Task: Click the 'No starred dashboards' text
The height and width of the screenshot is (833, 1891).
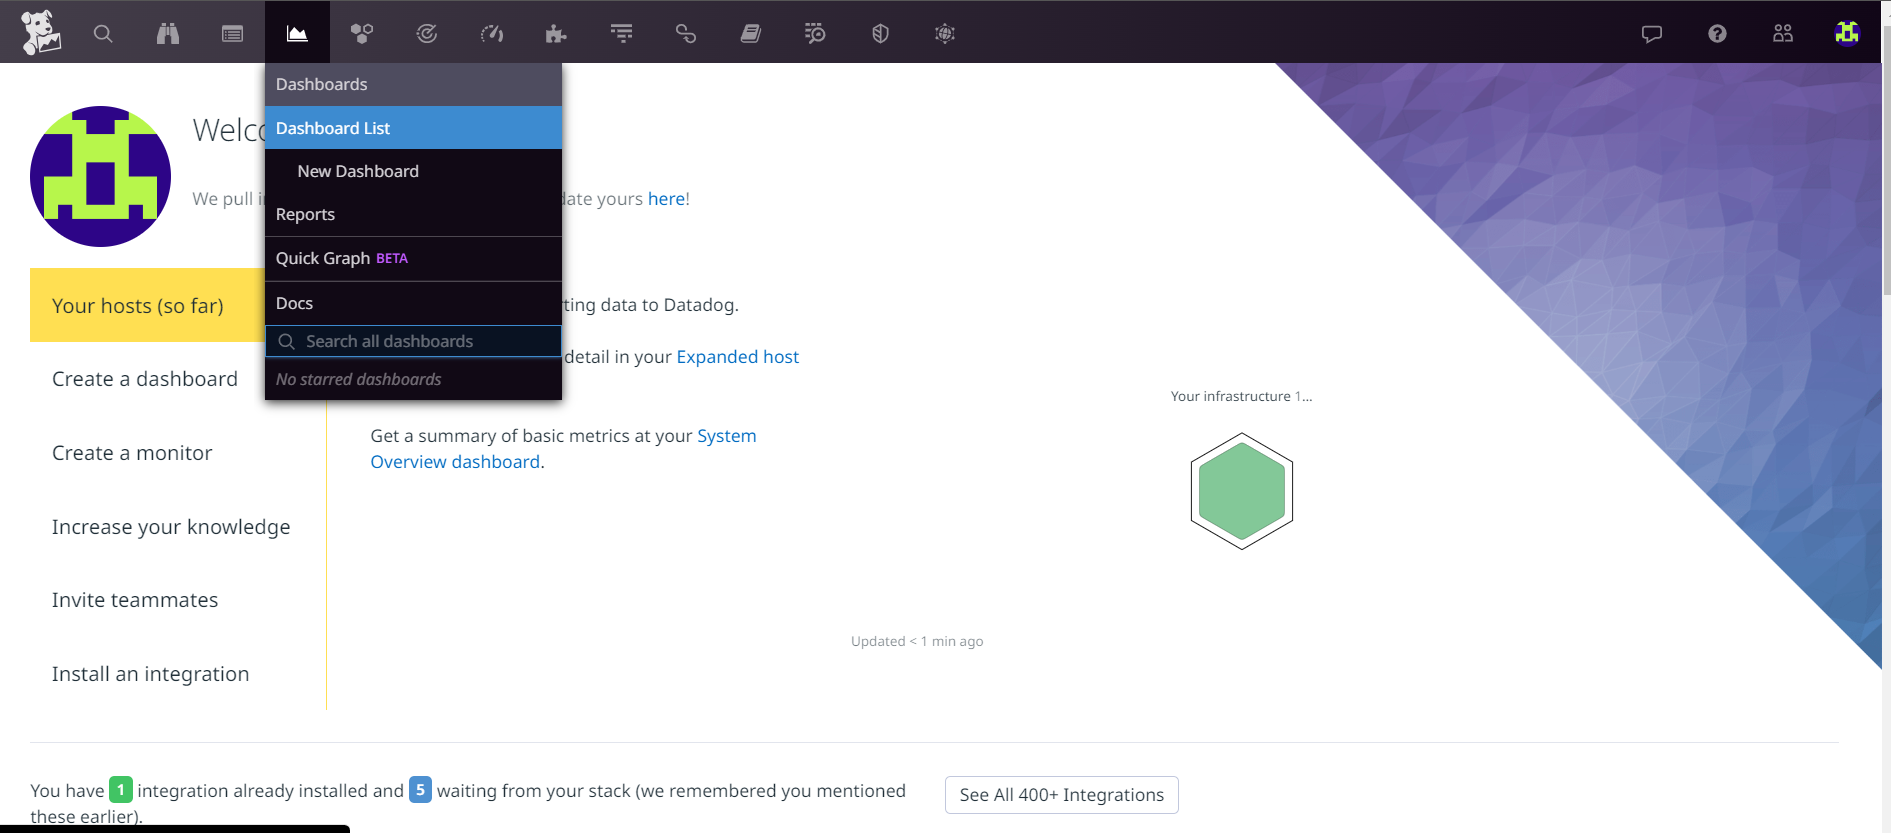Action: click(x=358, y=379)
